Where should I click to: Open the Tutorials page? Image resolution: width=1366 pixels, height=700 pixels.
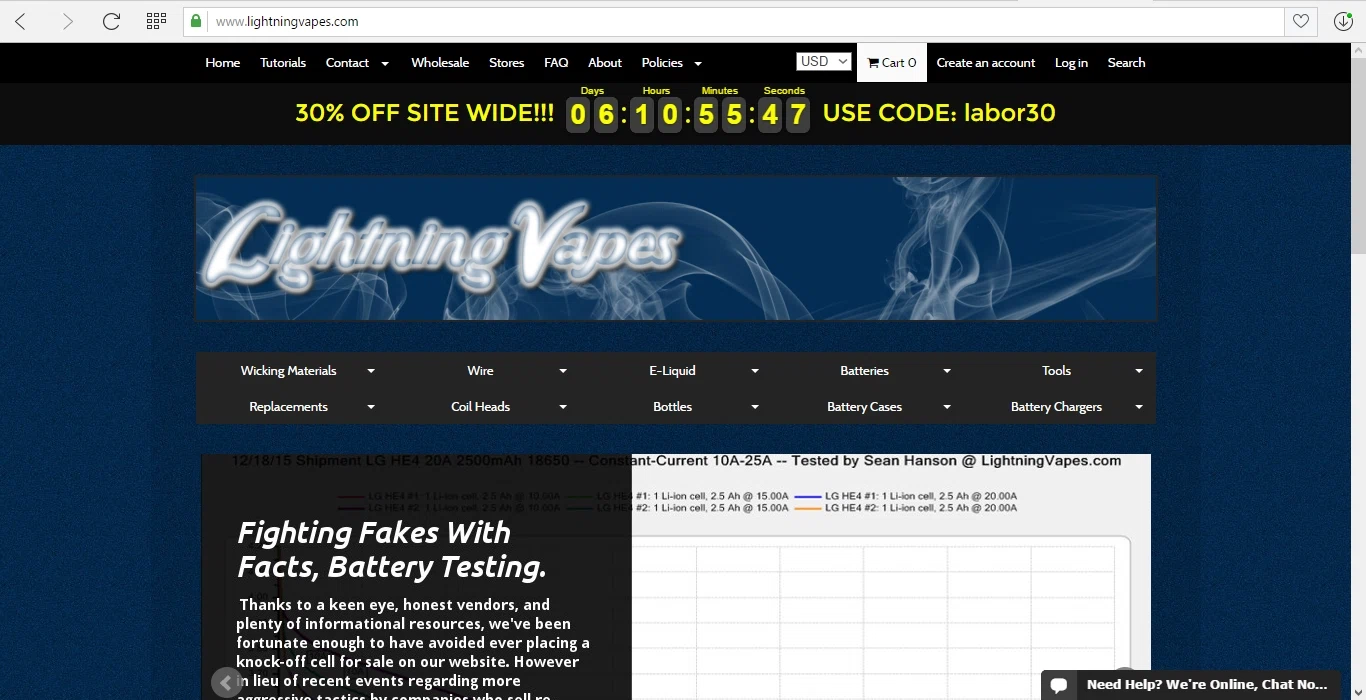point(283,62)
